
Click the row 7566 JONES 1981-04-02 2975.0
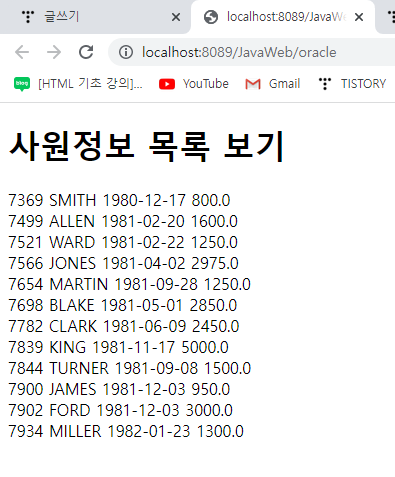(x=123, y=263)
